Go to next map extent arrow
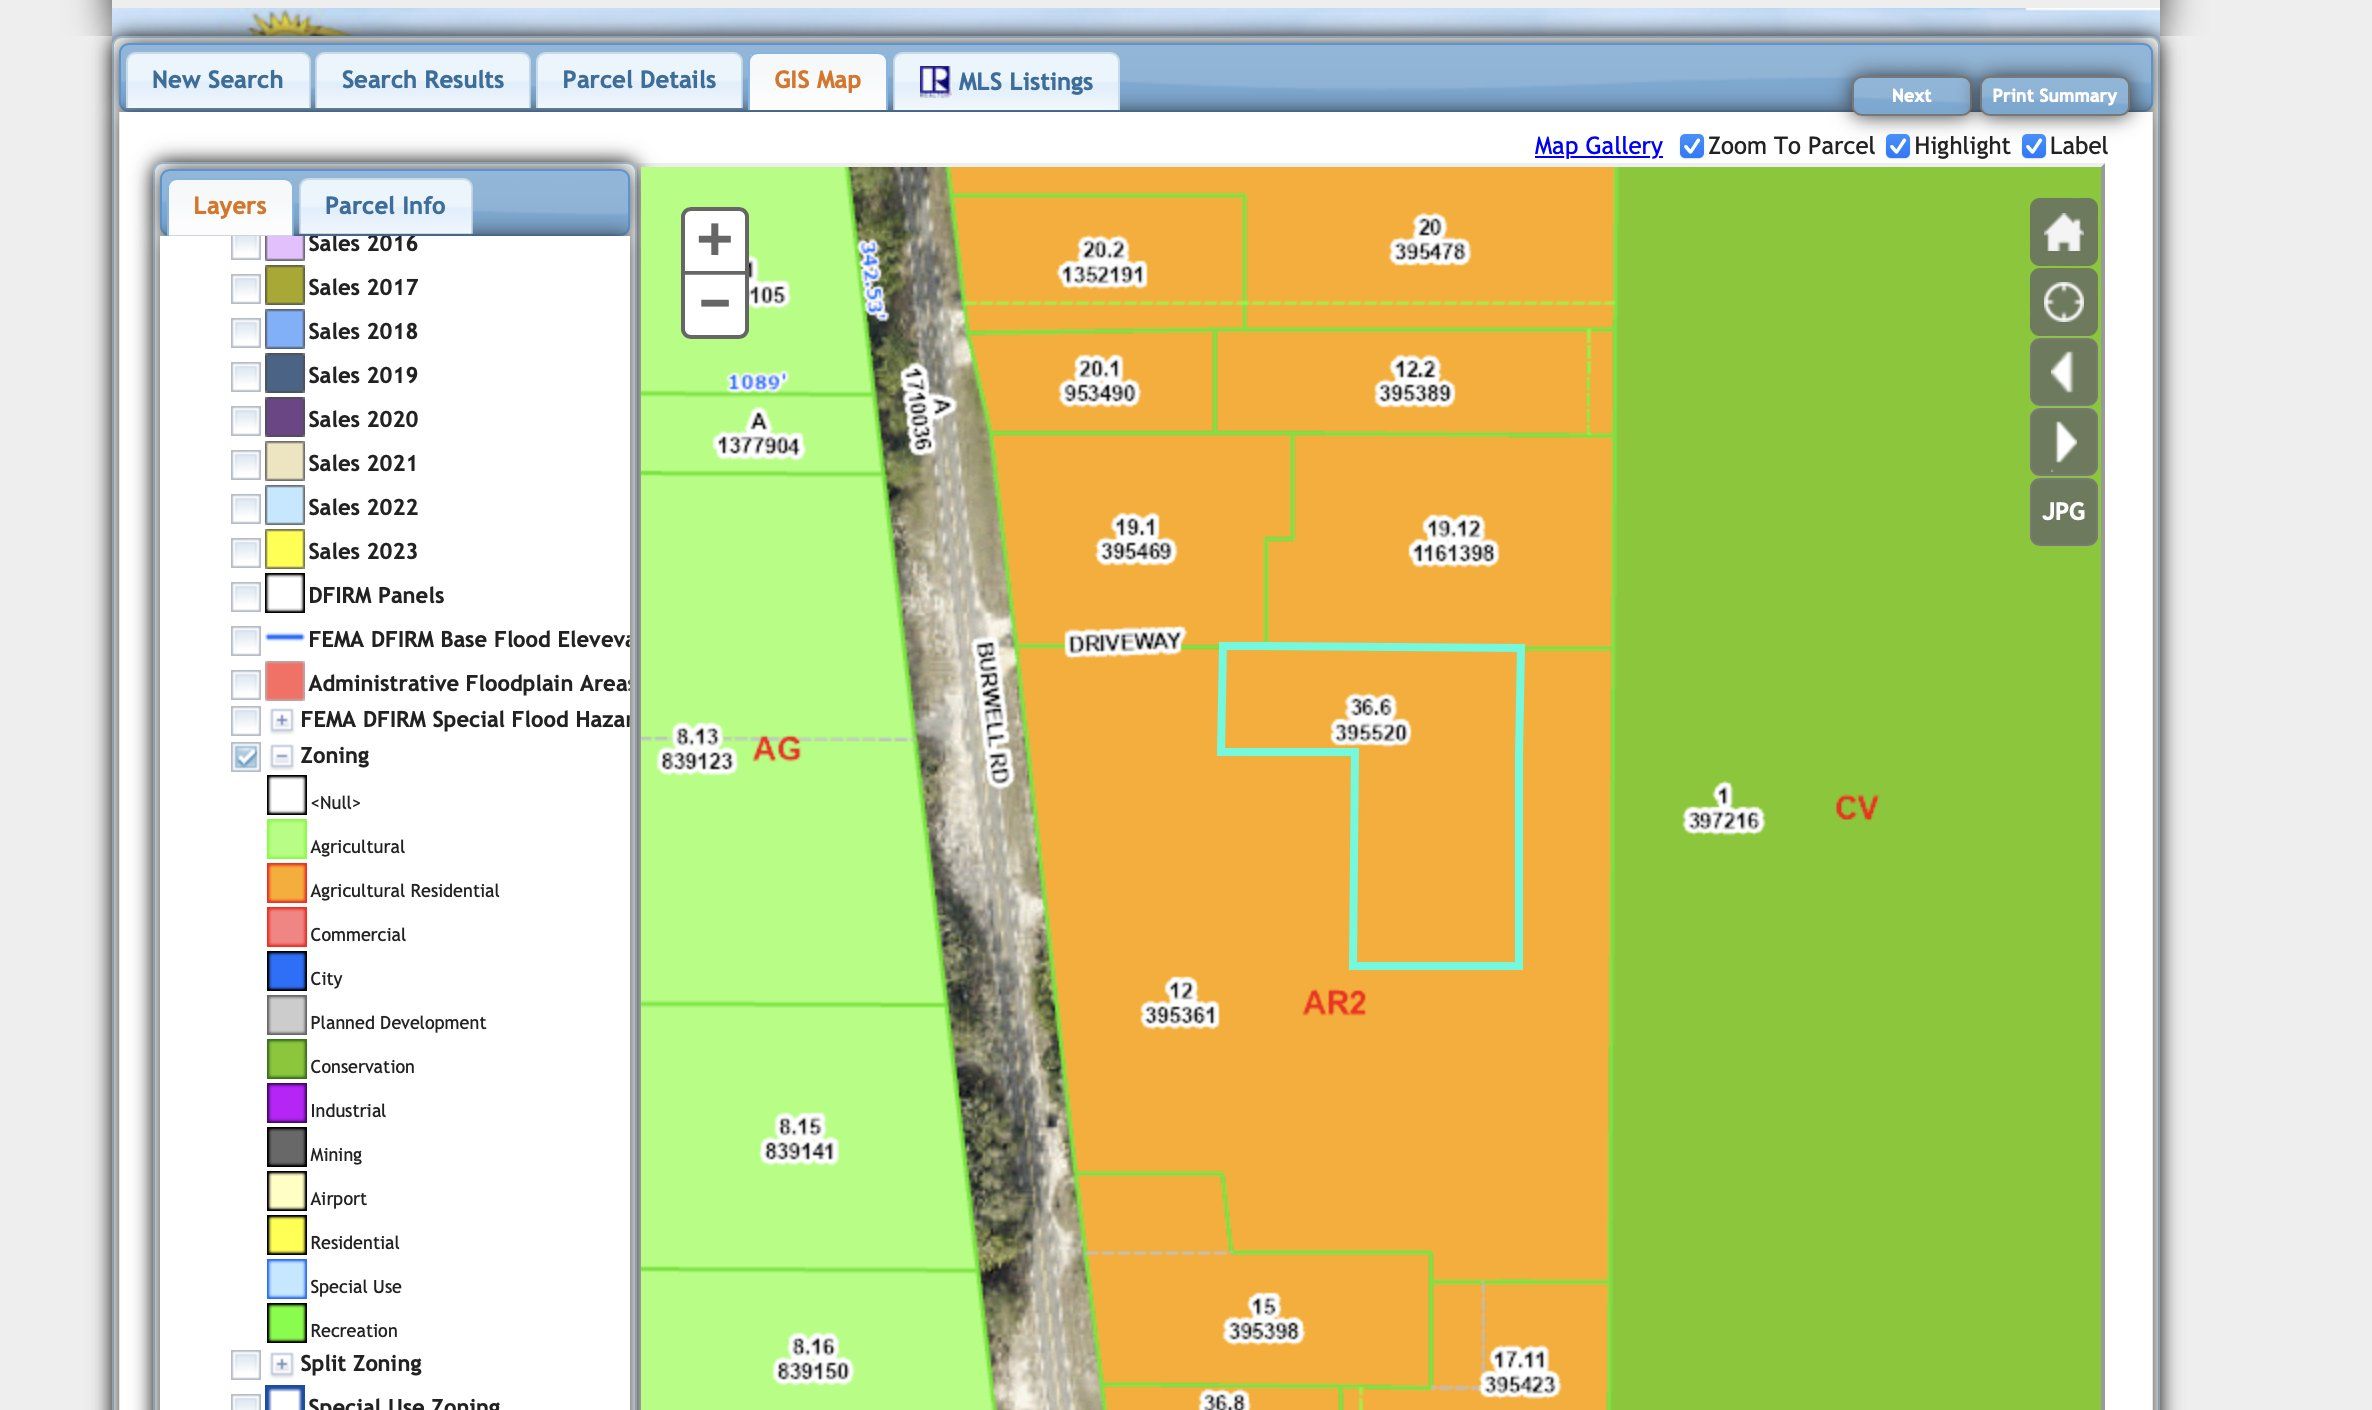 (x=2063, y=442)
